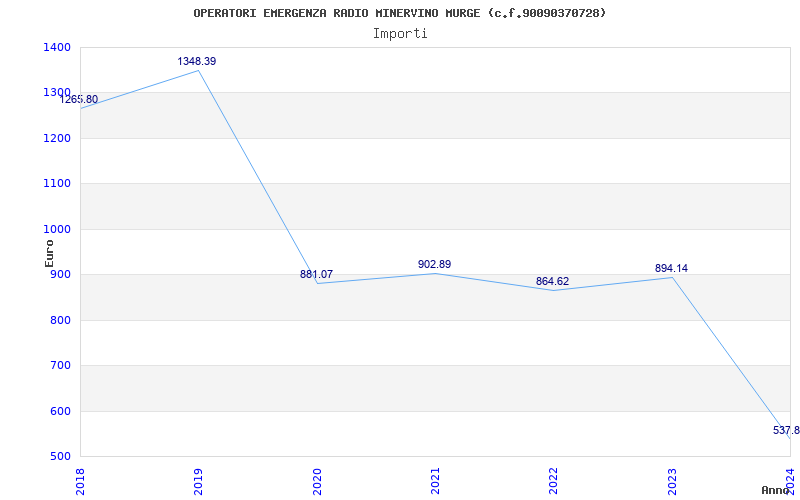The width and height of the screenshot is (800, 500).
Task: Click the Euro y-axis title
Action: pyautogui.click(x=49, y=254)
